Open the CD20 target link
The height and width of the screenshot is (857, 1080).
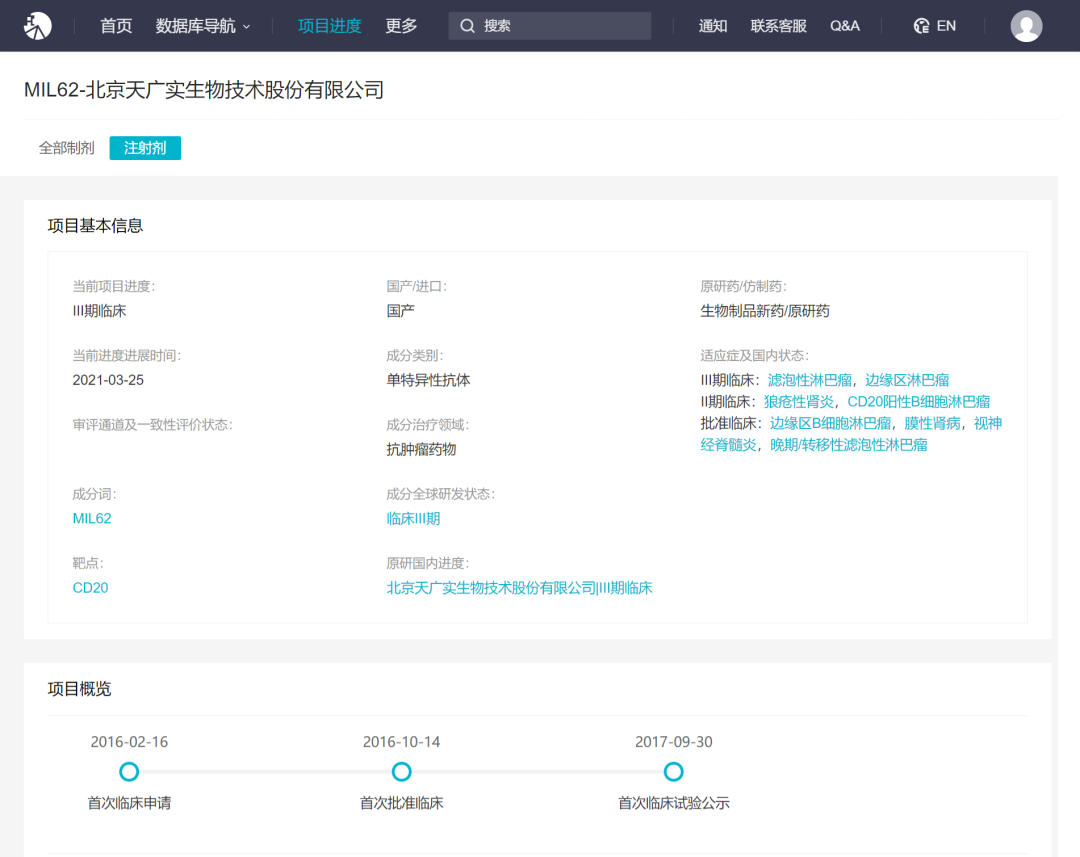point(90,588)
